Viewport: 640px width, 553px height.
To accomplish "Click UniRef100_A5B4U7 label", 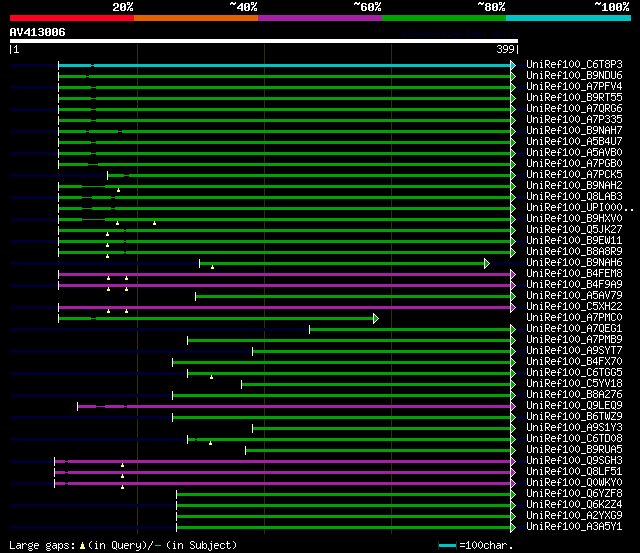I will 574,142.
